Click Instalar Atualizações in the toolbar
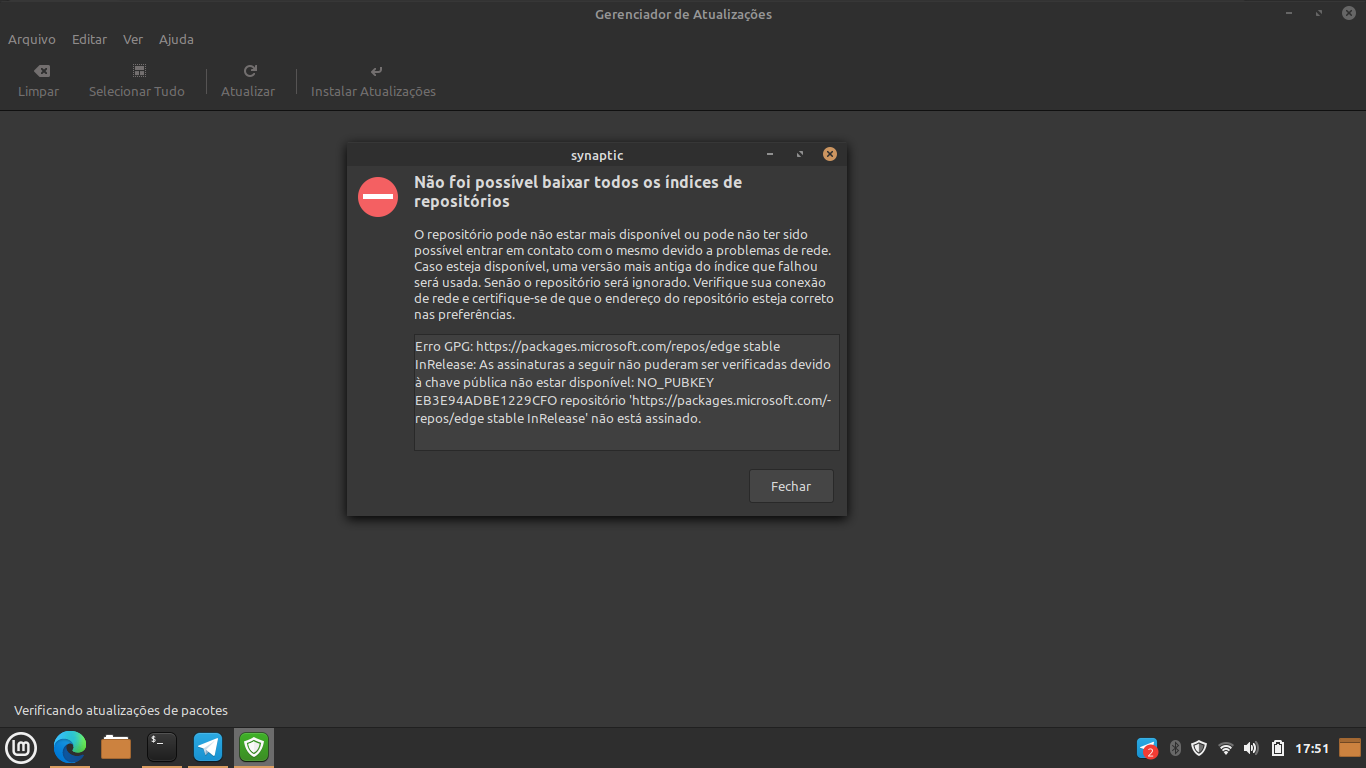The width and height of the screenshot is (1366, 768). click(x=373, y=81)
